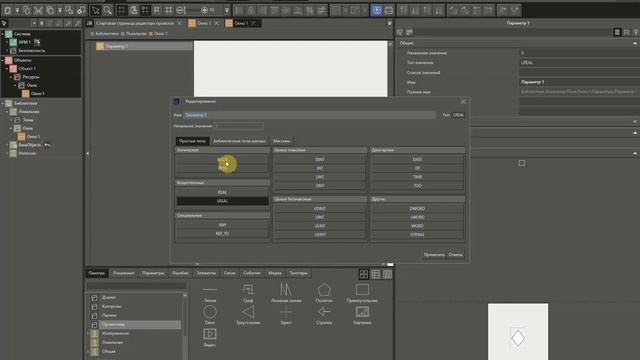Switch to library data types tab
Viewport: 640px width, 360px height.
tap(239, 141)
